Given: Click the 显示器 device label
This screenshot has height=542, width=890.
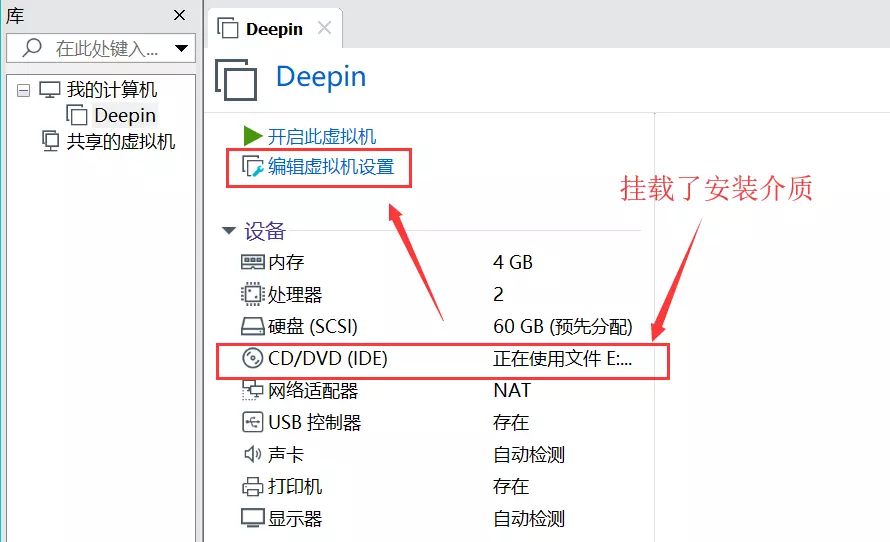Looking at the screenshot, I should tap(295, 519).
